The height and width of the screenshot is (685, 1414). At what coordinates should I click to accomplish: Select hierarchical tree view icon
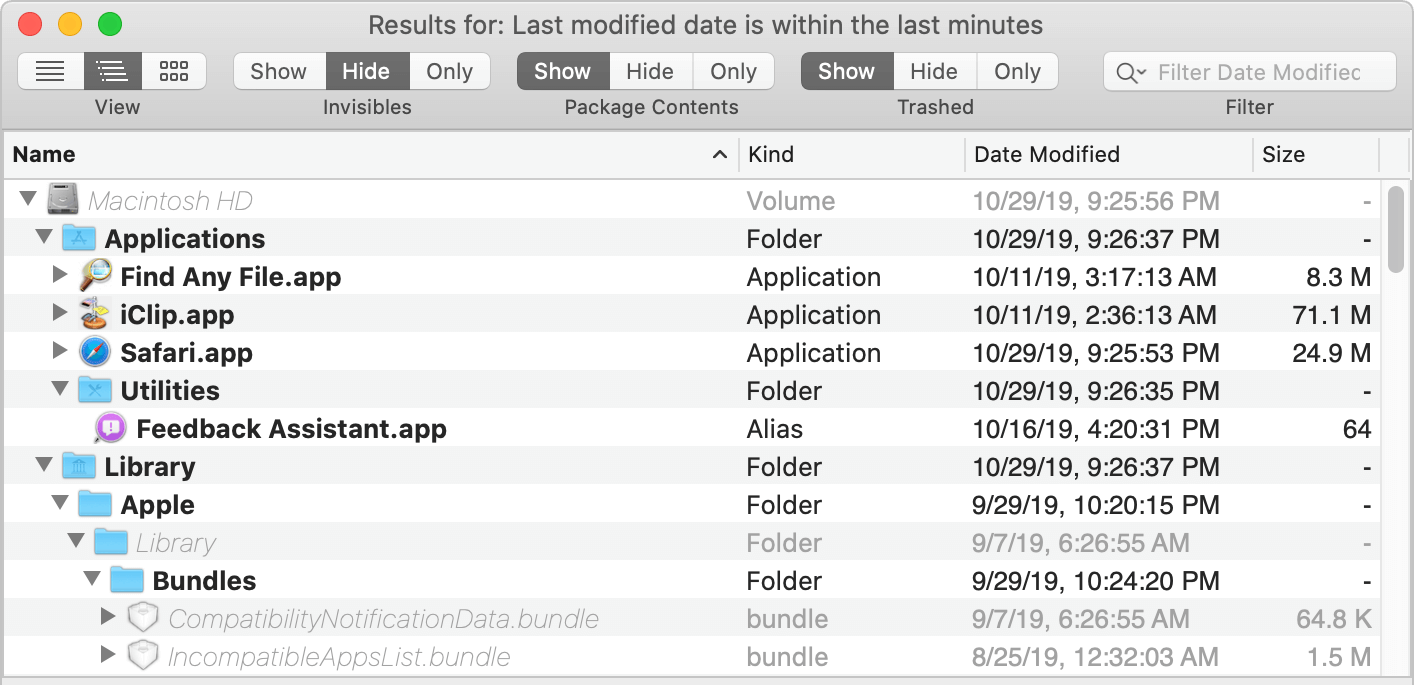112,71
